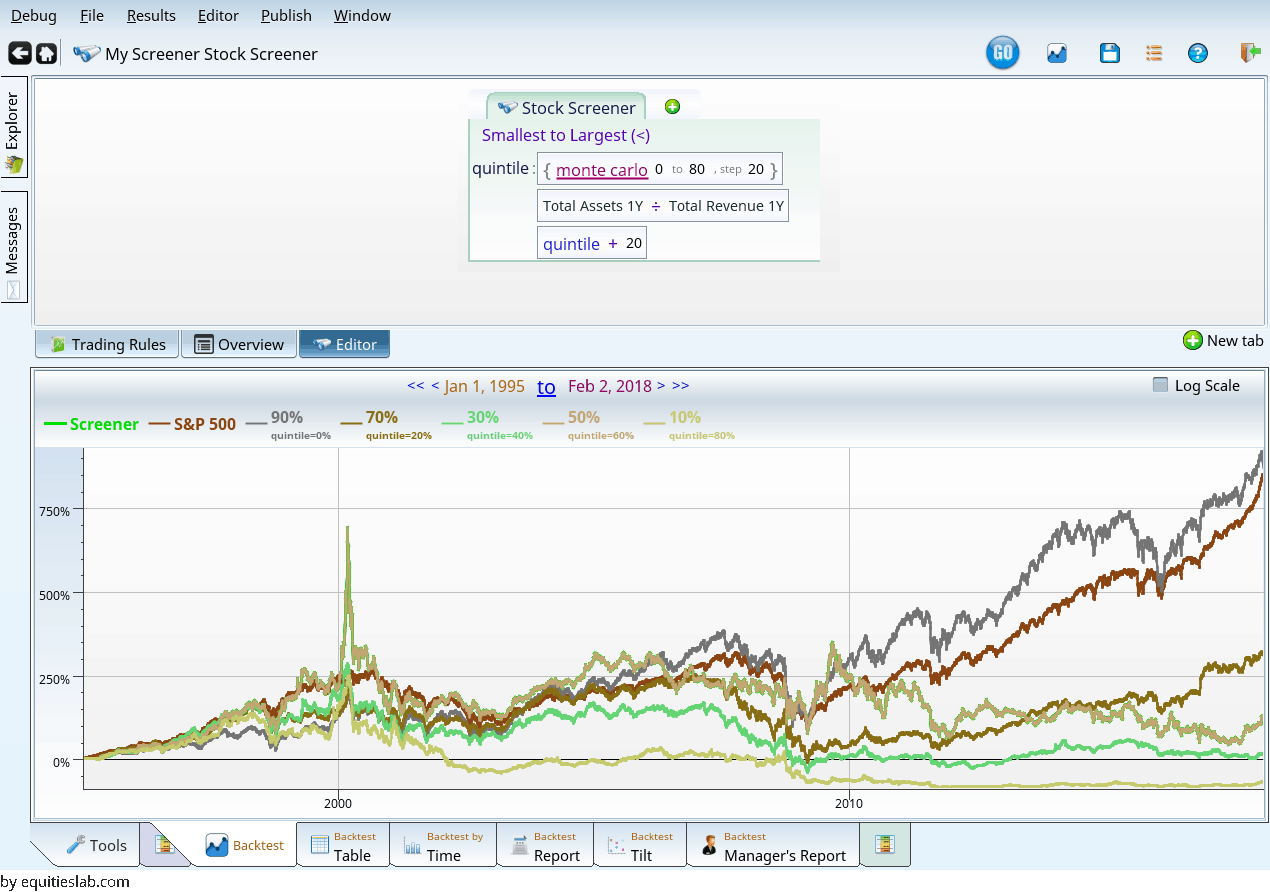Screen dimensions: 1270x892
Task: Toggle the 50% quintile=60% series
Action: pyautogui.click(x=588, y=424)
